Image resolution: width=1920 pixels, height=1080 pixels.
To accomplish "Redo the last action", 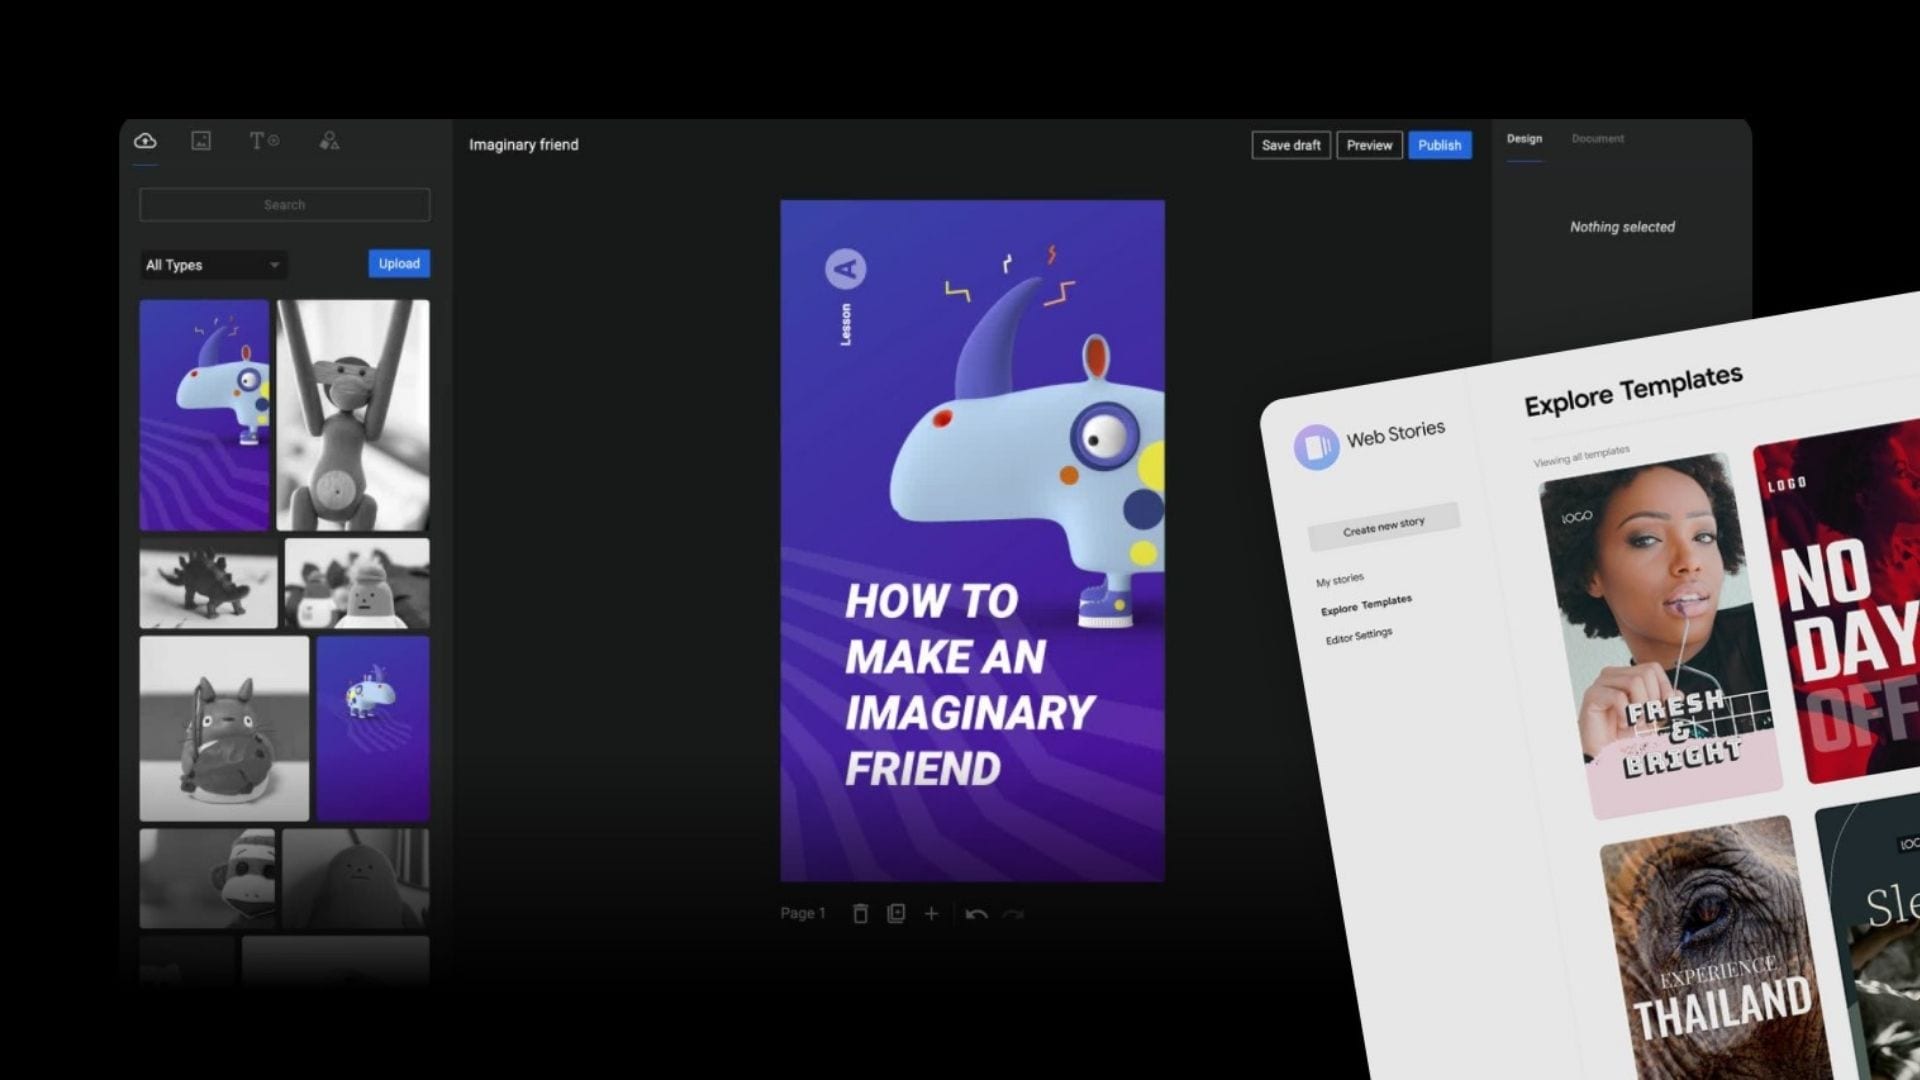I will [x=1013, y=914].
